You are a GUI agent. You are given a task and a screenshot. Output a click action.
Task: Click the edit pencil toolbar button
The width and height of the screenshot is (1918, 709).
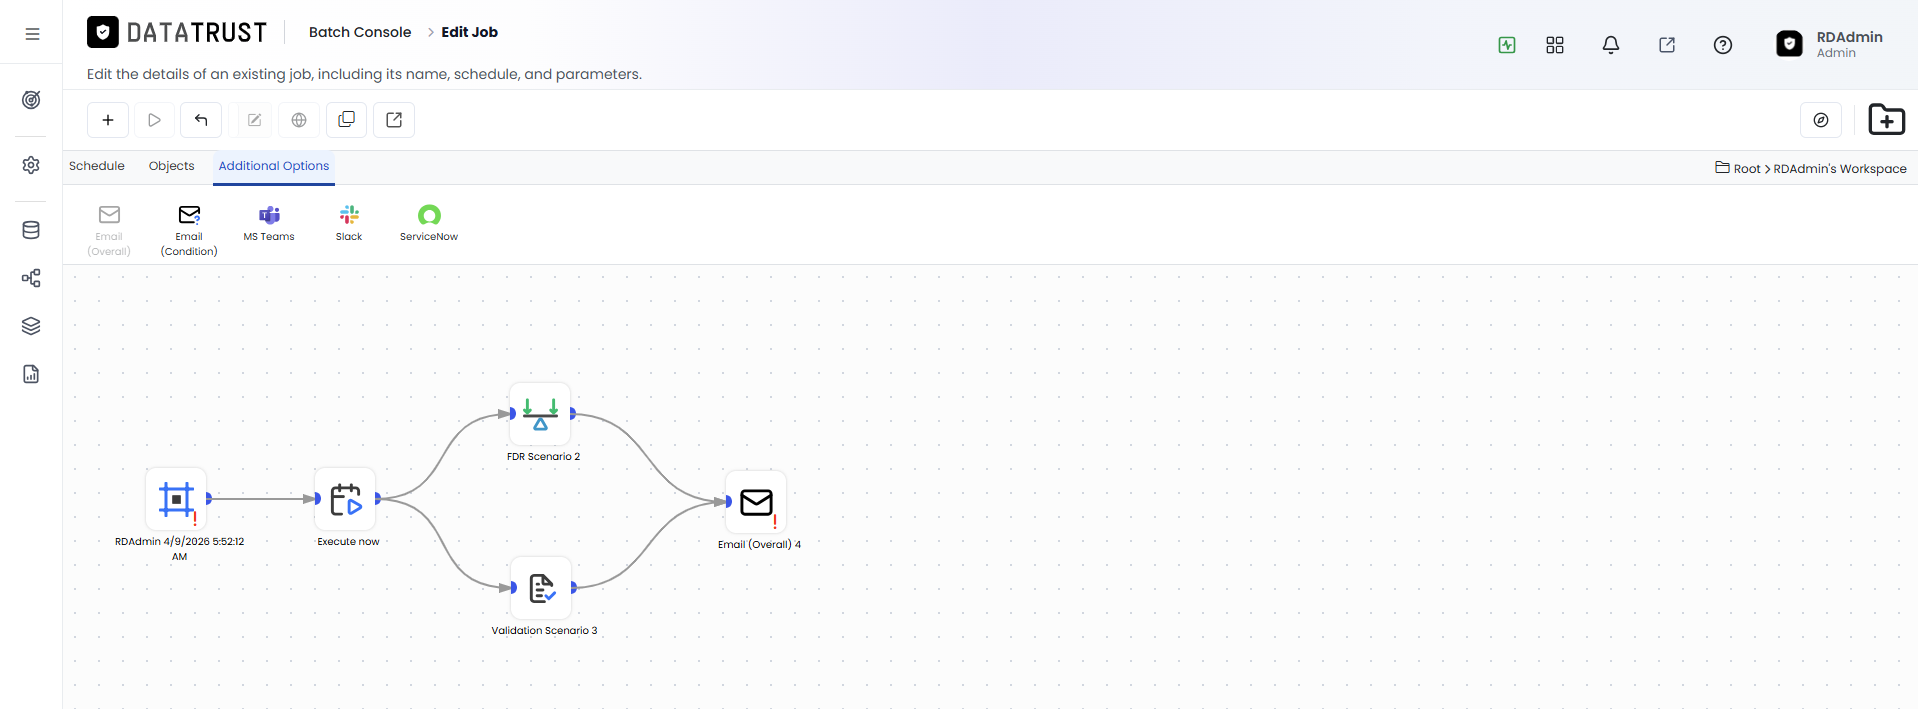(255, 120)
